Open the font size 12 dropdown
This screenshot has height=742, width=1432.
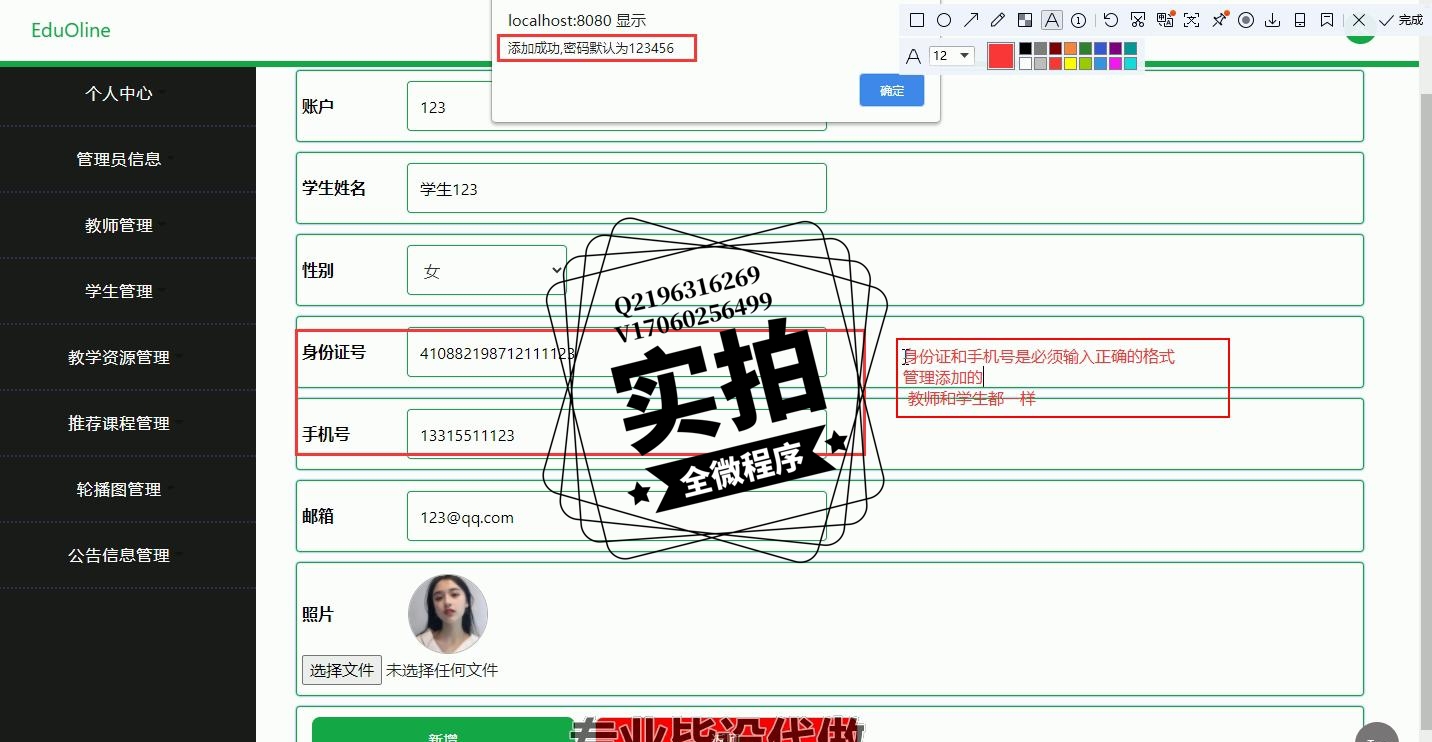tap(951, 56)
